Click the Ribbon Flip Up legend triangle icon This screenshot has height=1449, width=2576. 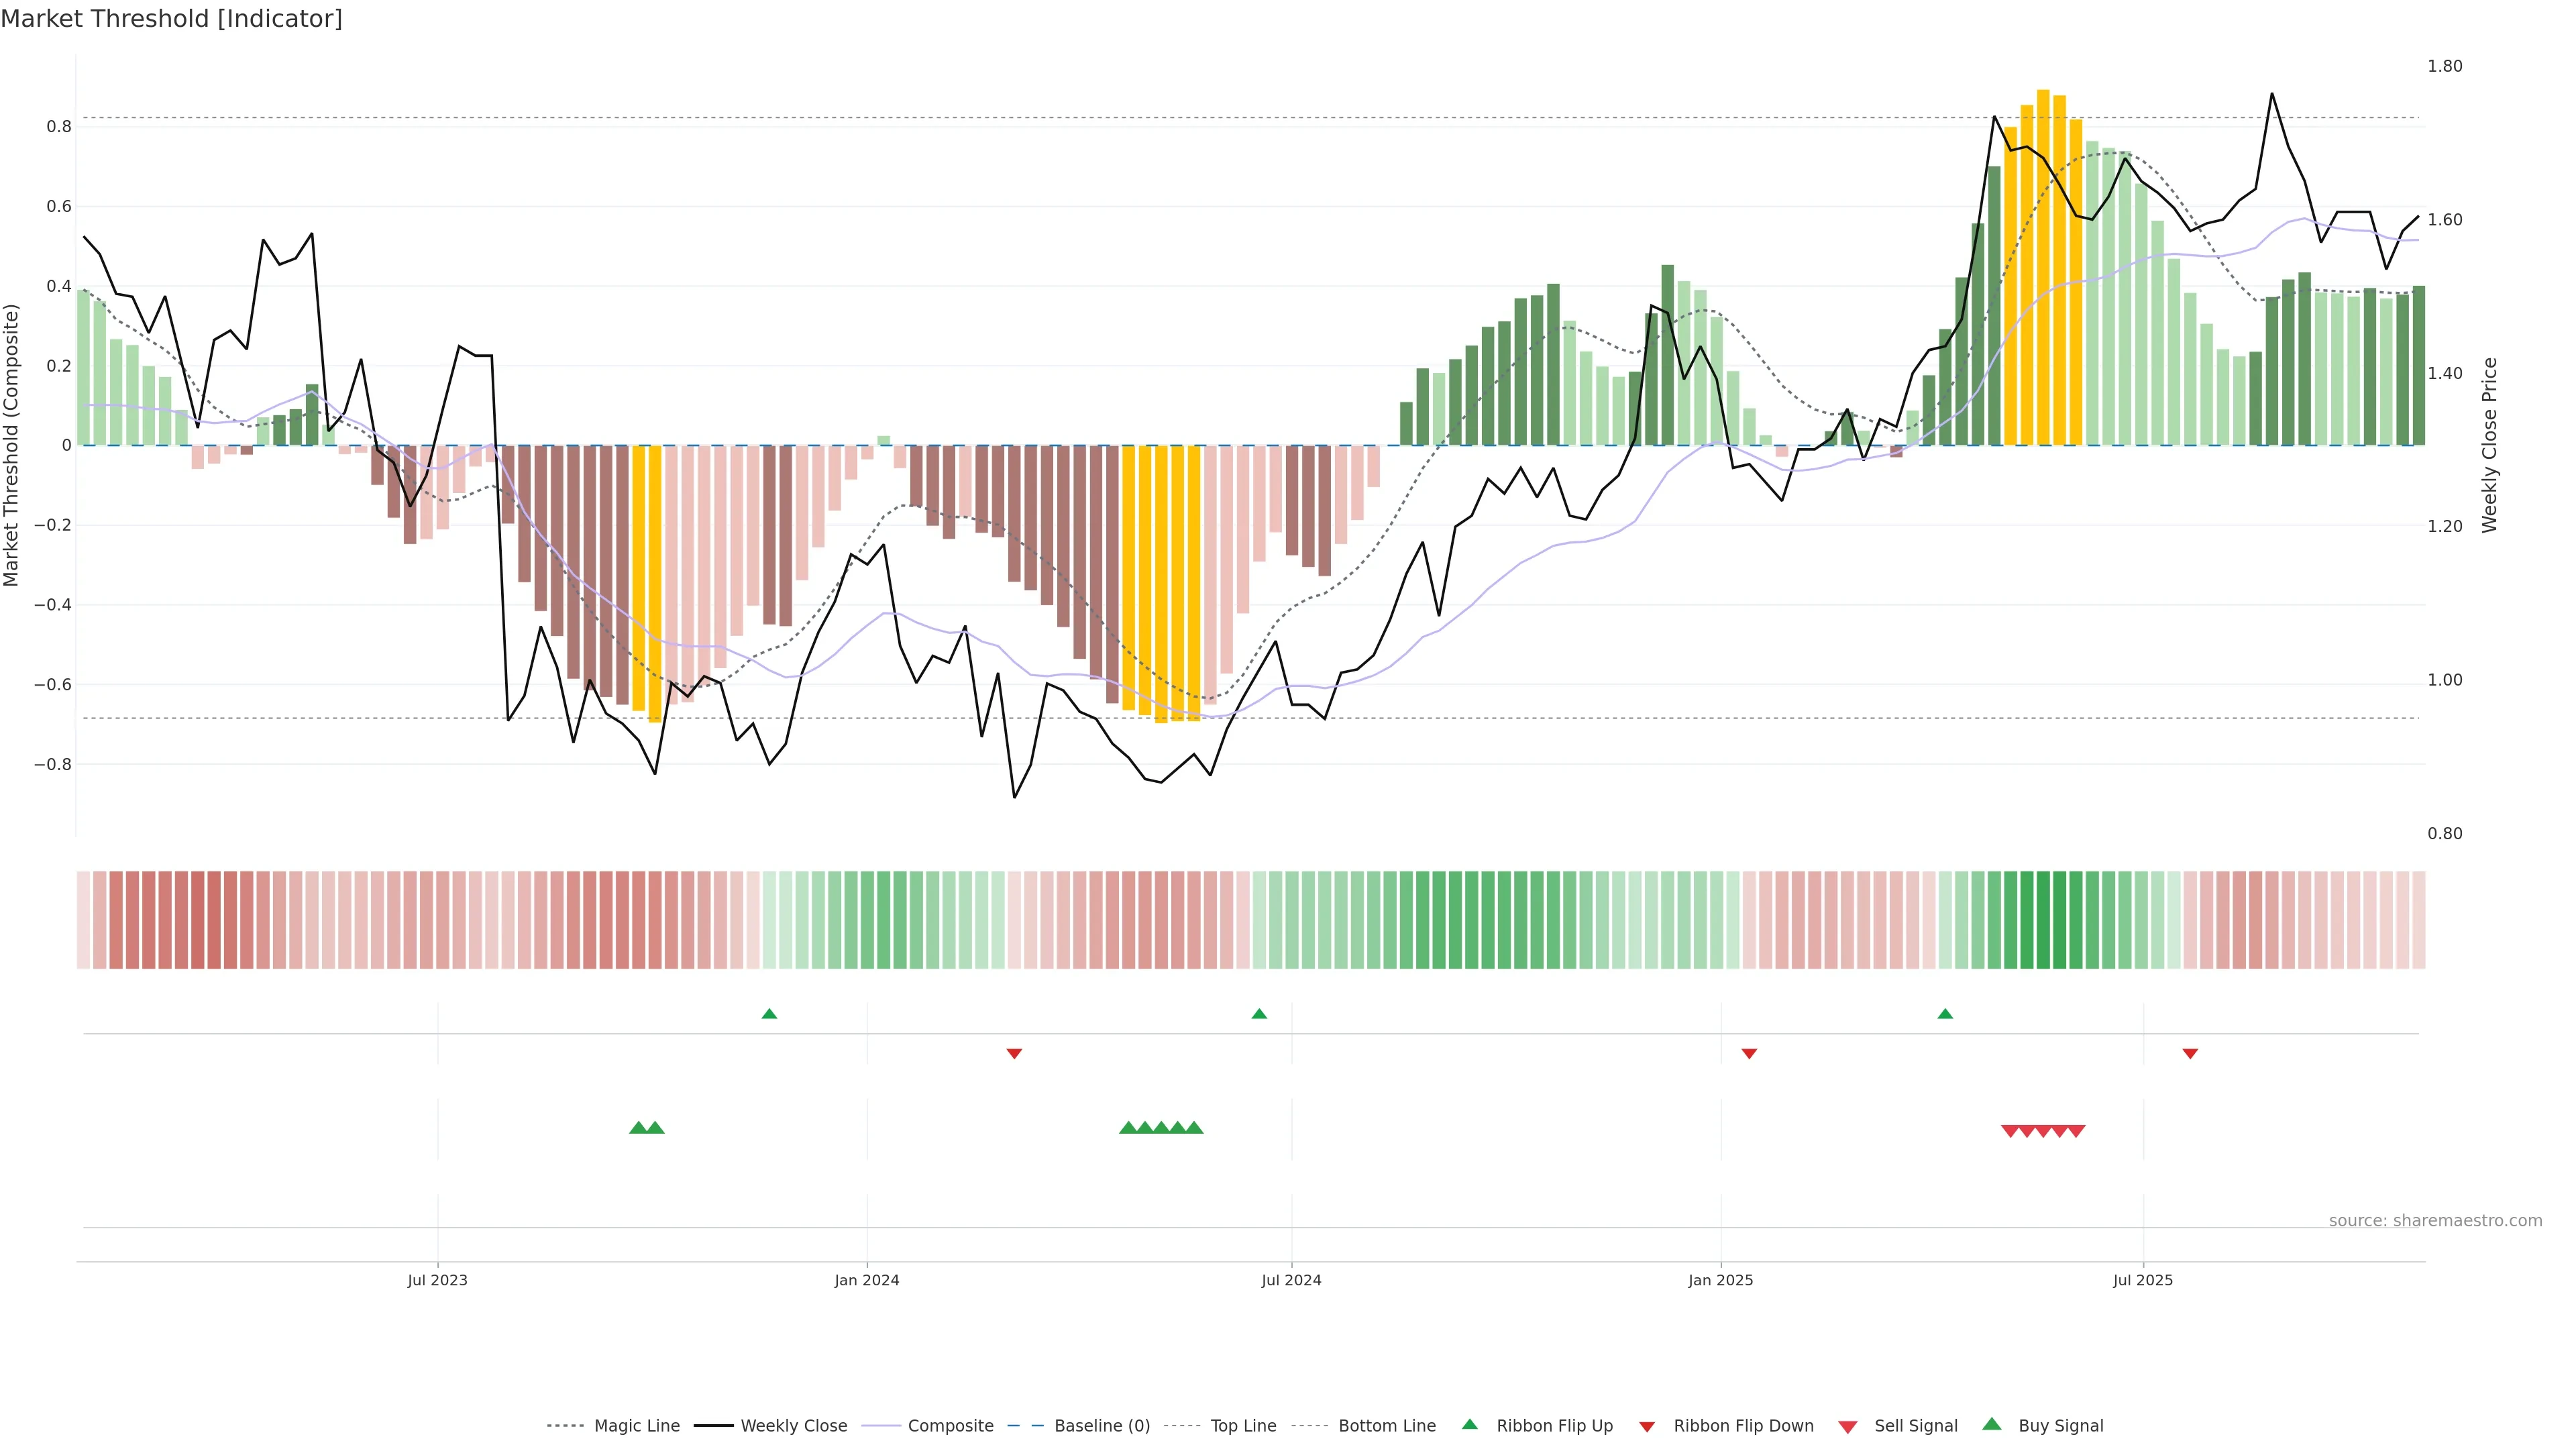point(1469,1424)
